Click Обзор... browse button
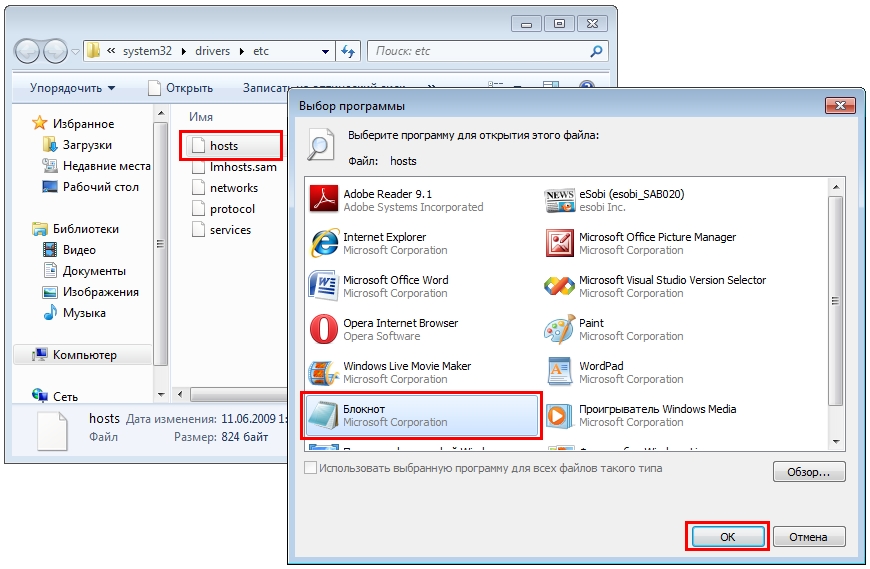Viewport: 870px width, 569px height. click(809, 472)
